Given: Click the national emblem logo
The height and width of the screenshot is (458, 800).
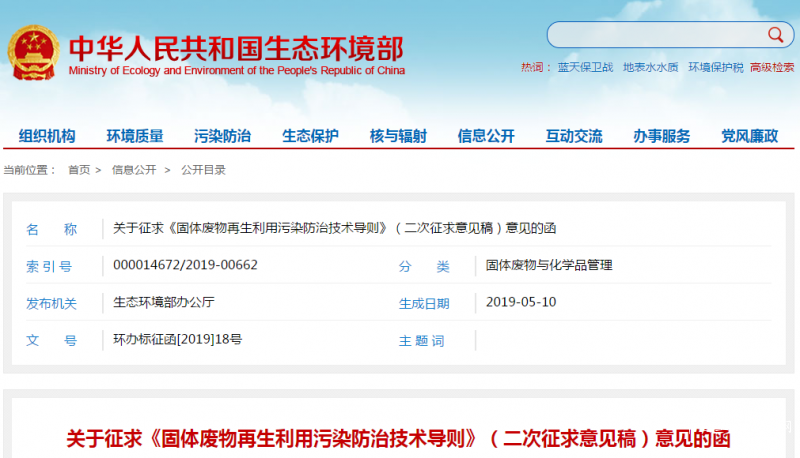Looking at the screenshot, I should [33, 53].
